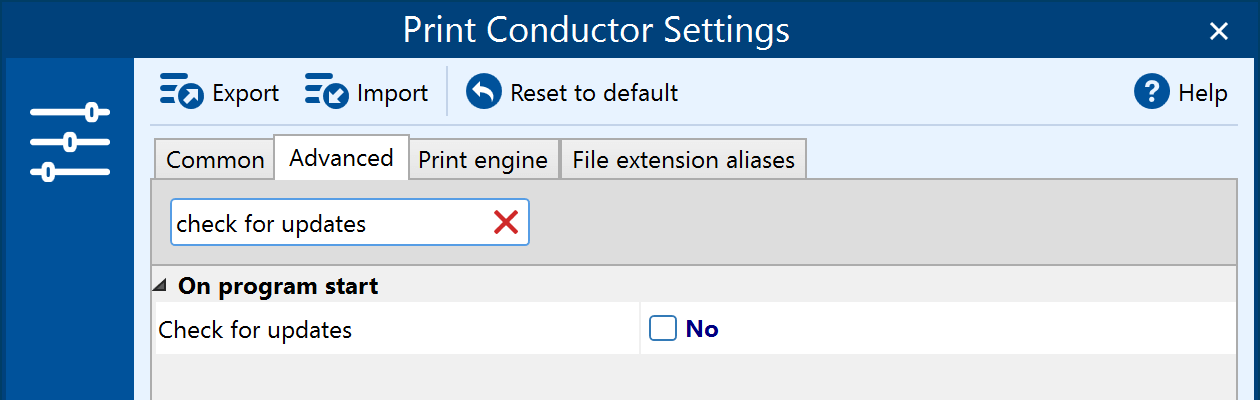
Task: Click the settings sliders icon in sidebar
Action: click(69, 142)
